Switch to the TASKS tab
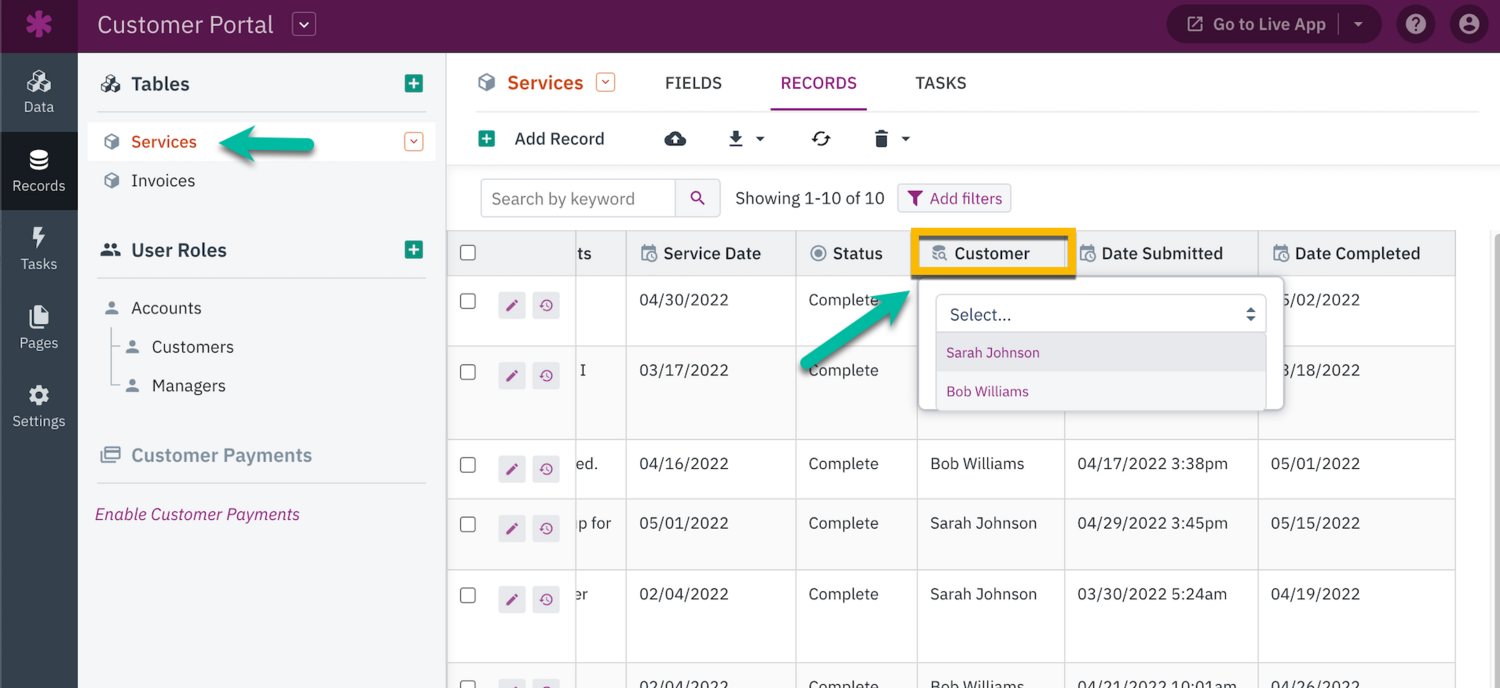This screenshot has height=688, width=1500. pyautogui.click(x=940, y=83)
